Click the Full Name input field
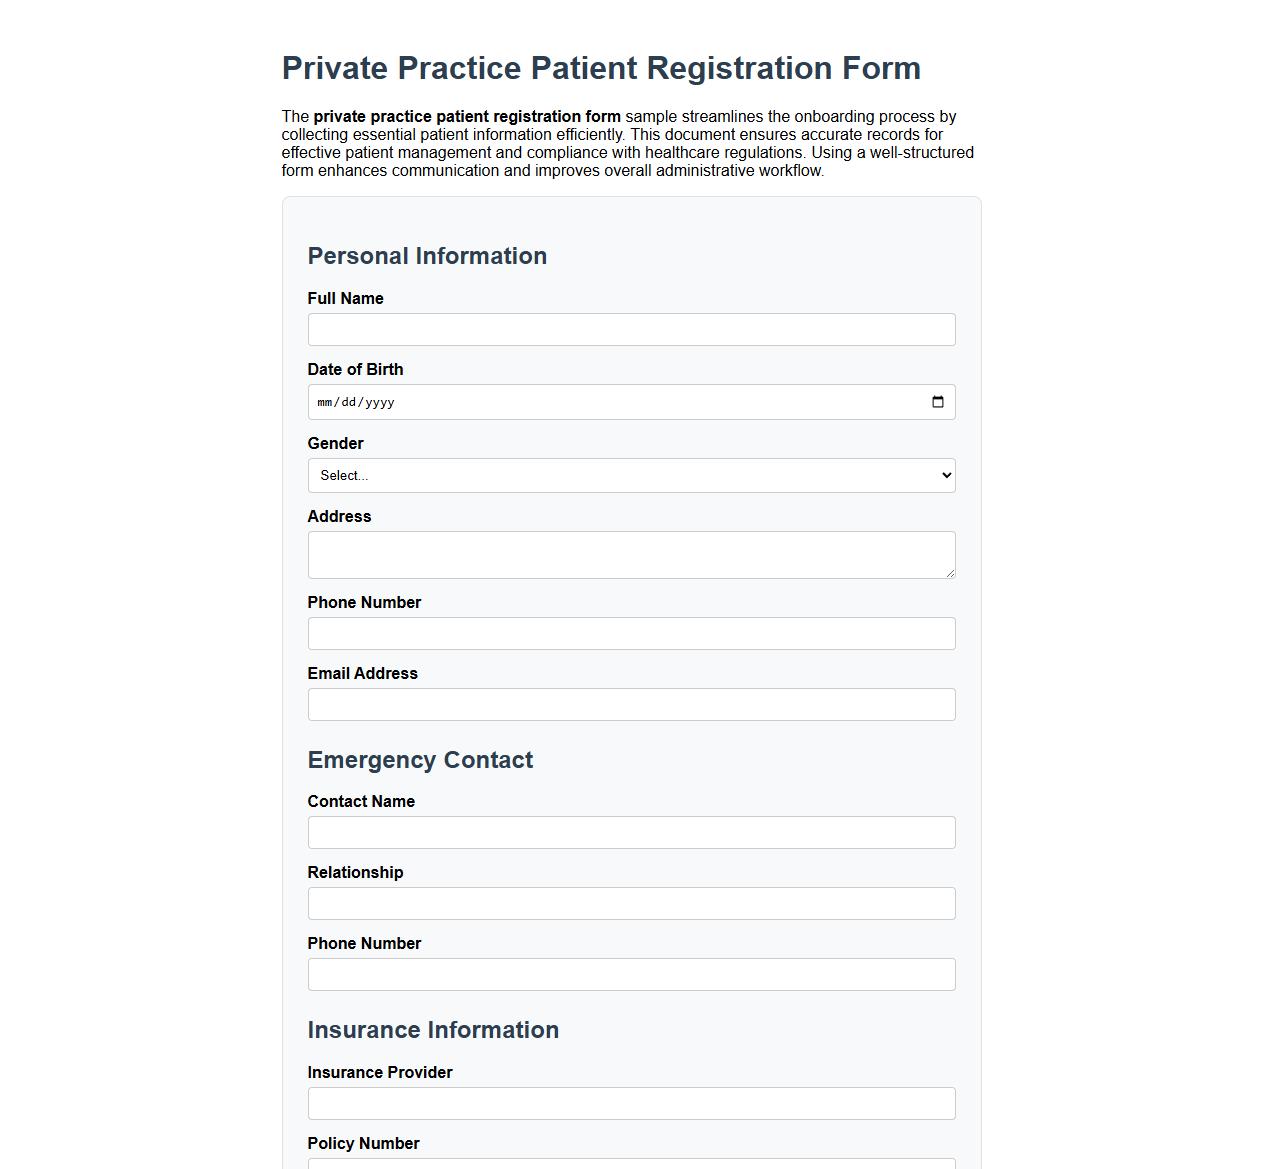 coord(632,329)
